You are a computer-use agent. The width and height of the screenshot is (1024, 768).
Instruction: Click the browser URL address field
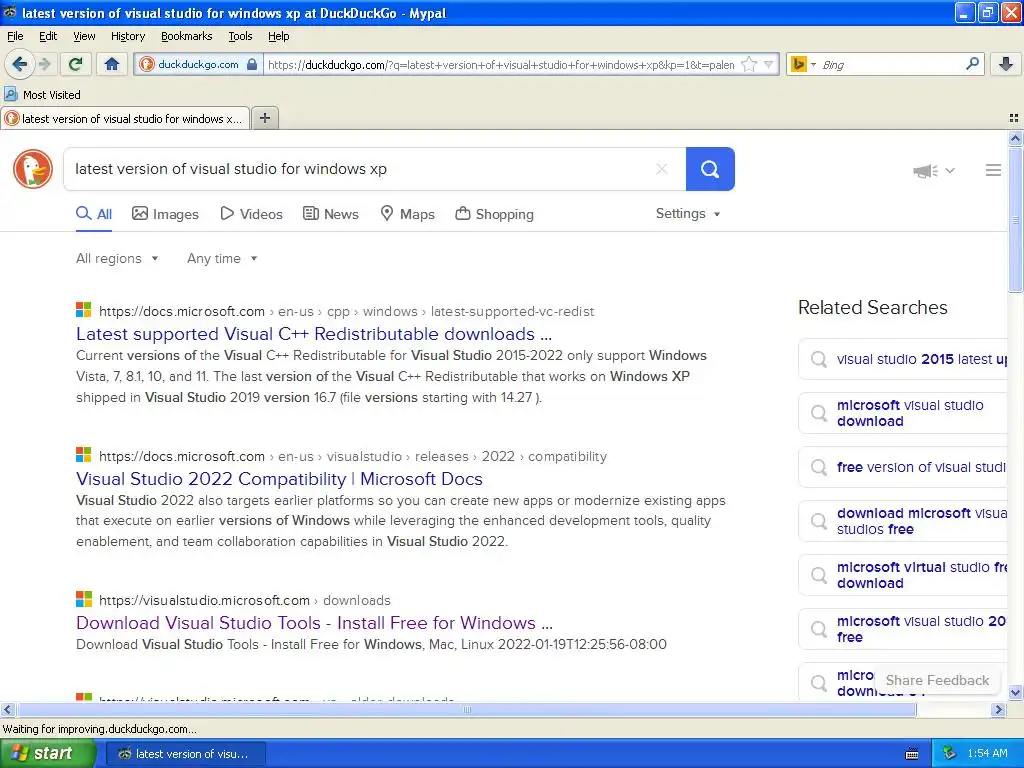[501, 65]
